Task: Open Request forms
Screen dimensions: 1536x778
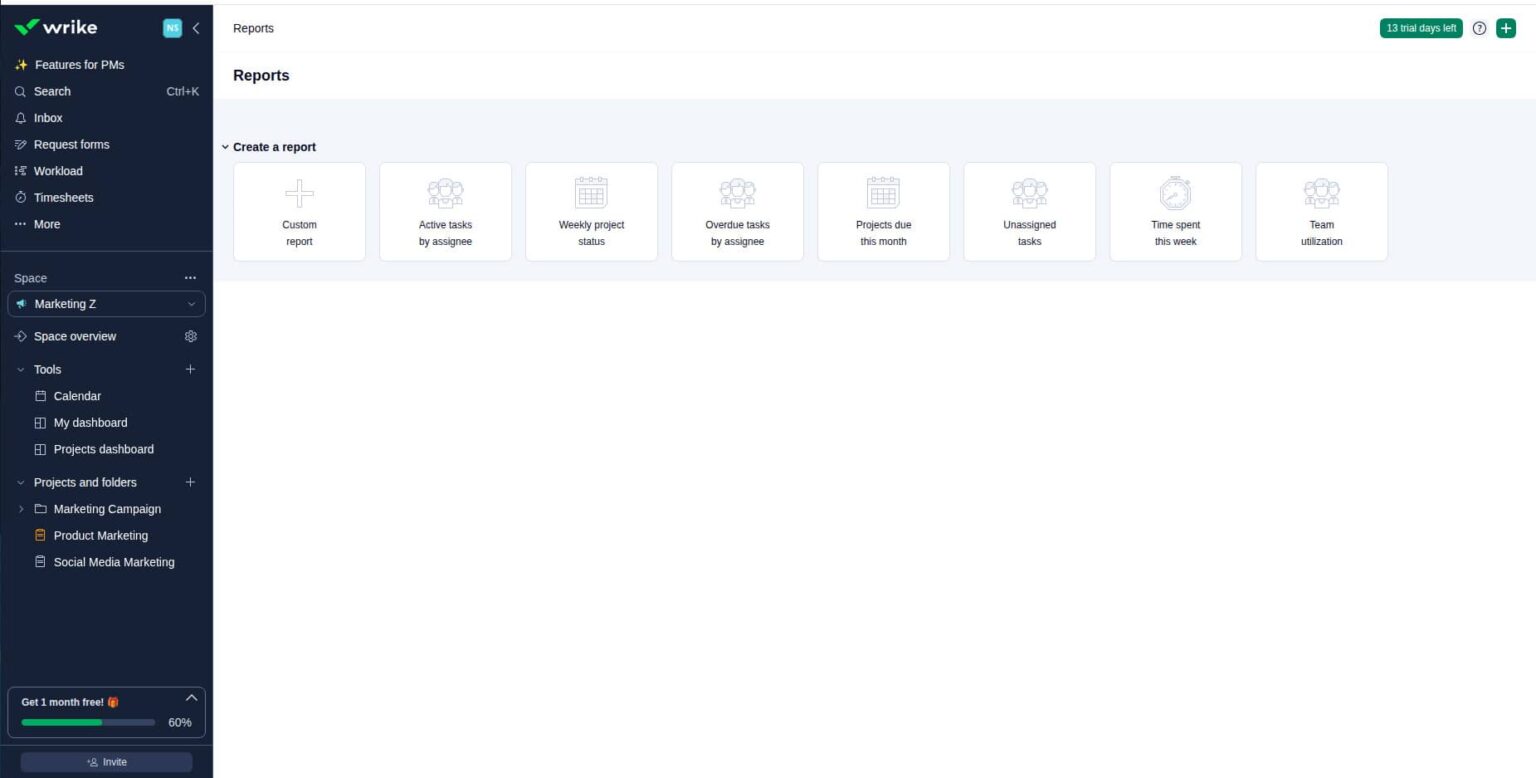Action: click(71, 144)
